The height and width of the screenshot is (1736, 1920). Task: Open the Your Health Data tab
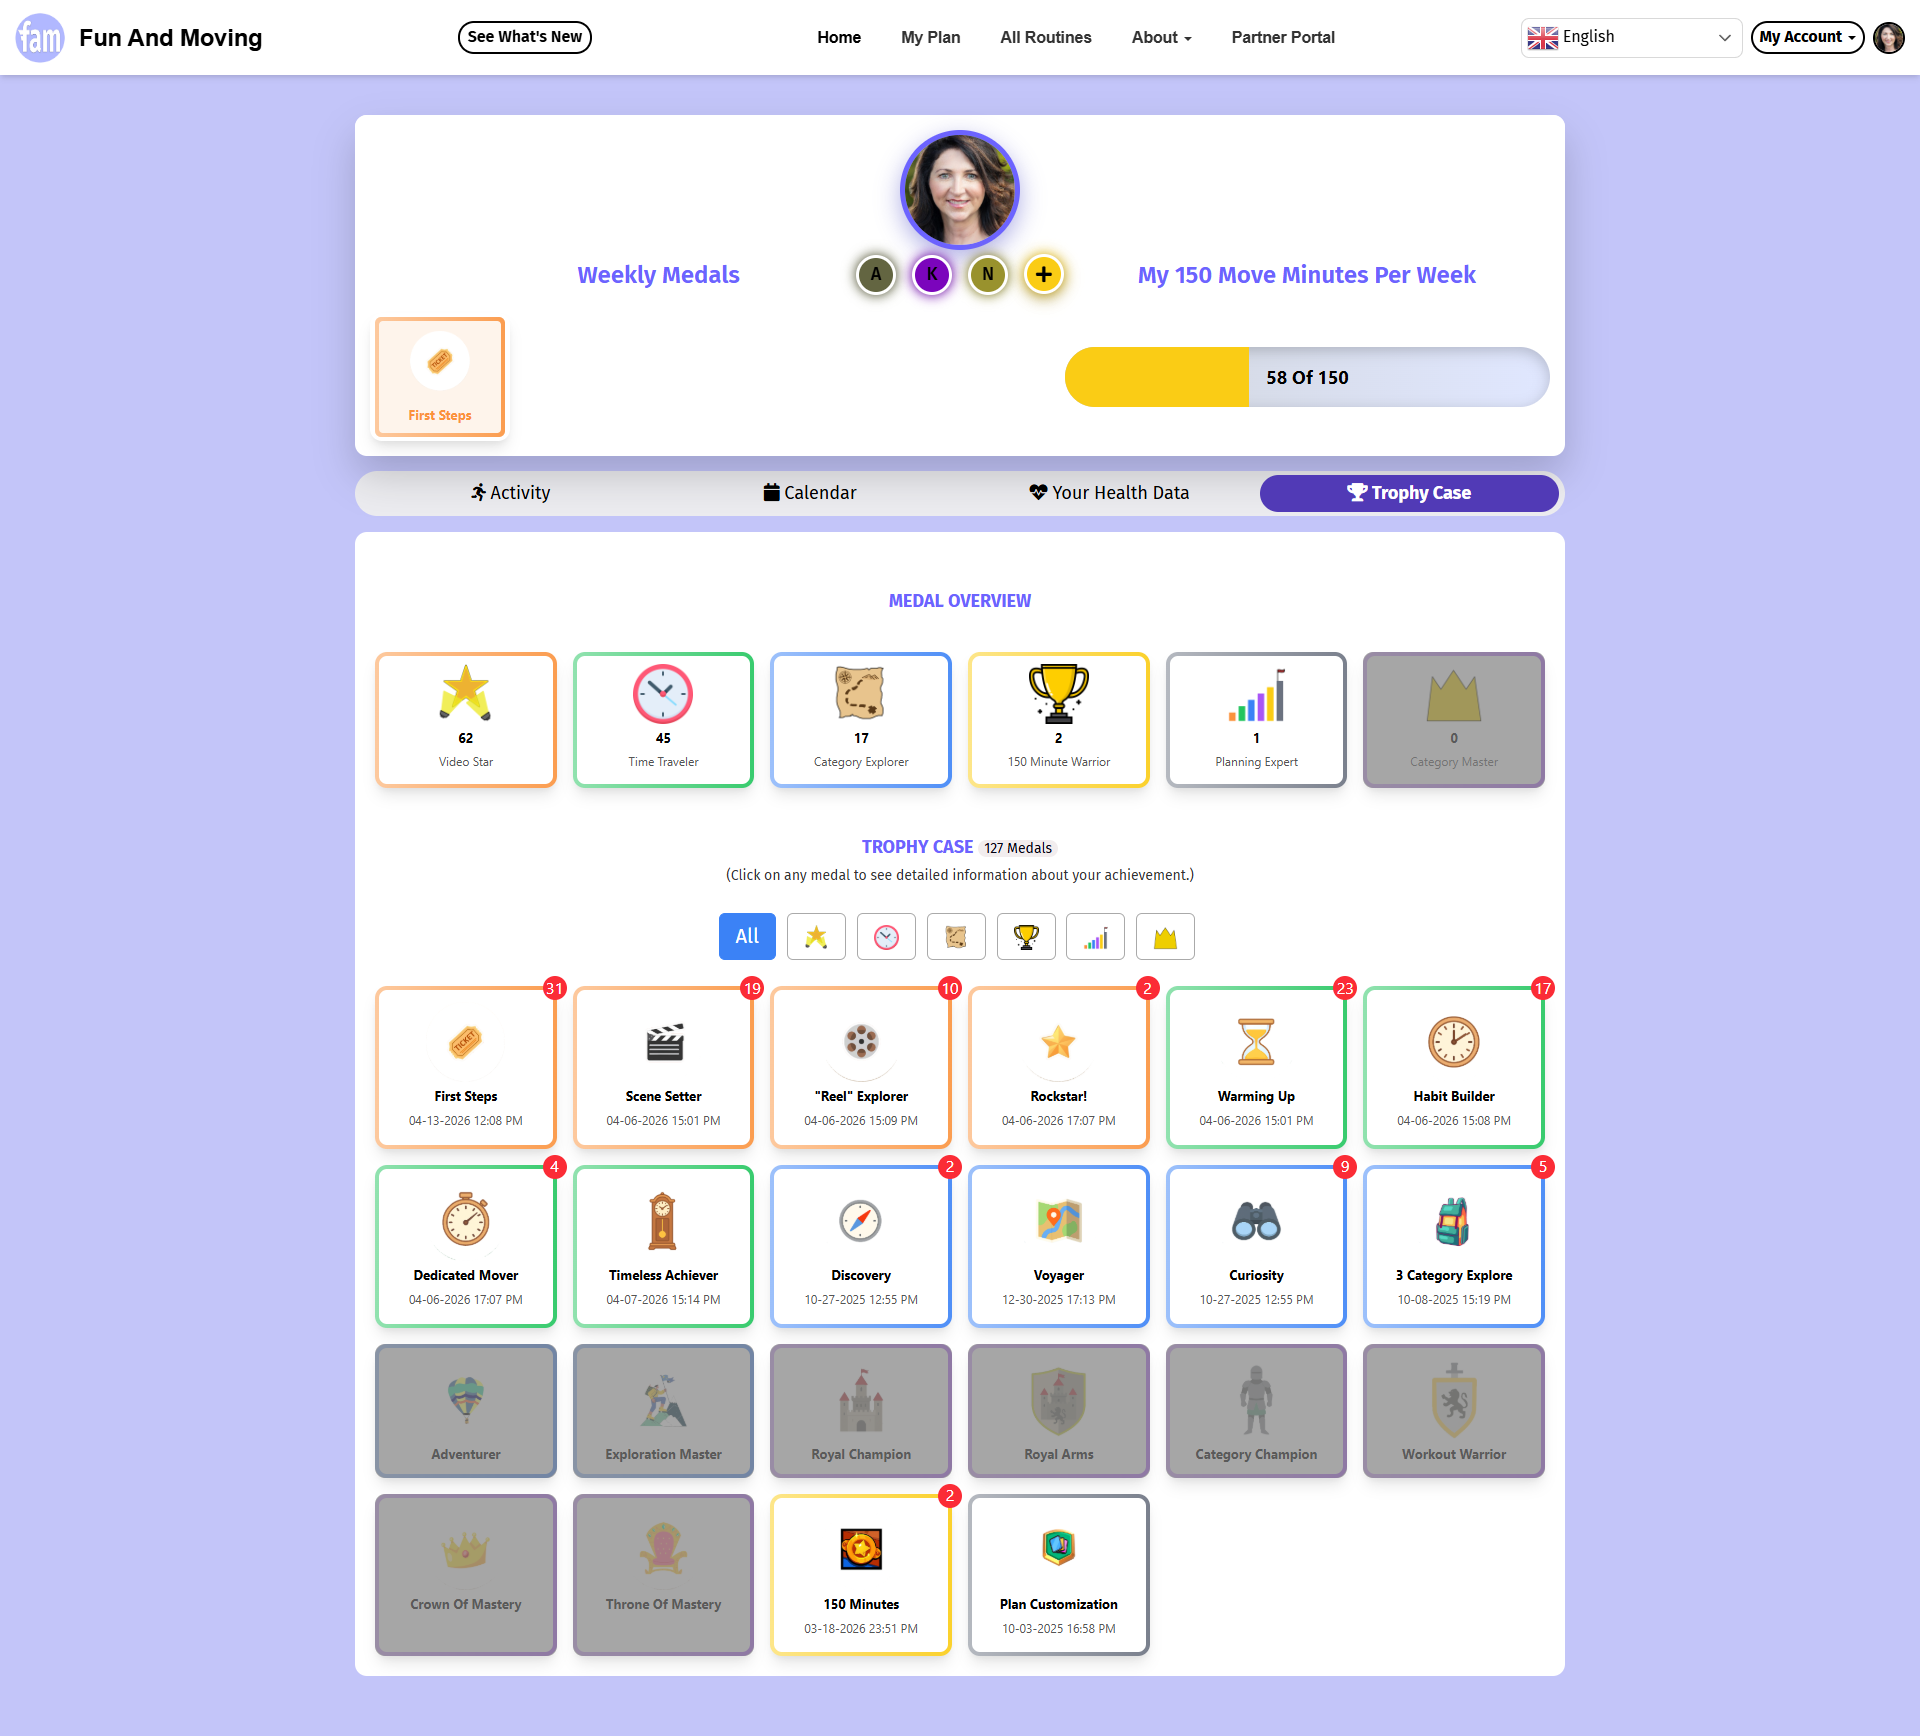(1109, 493)
